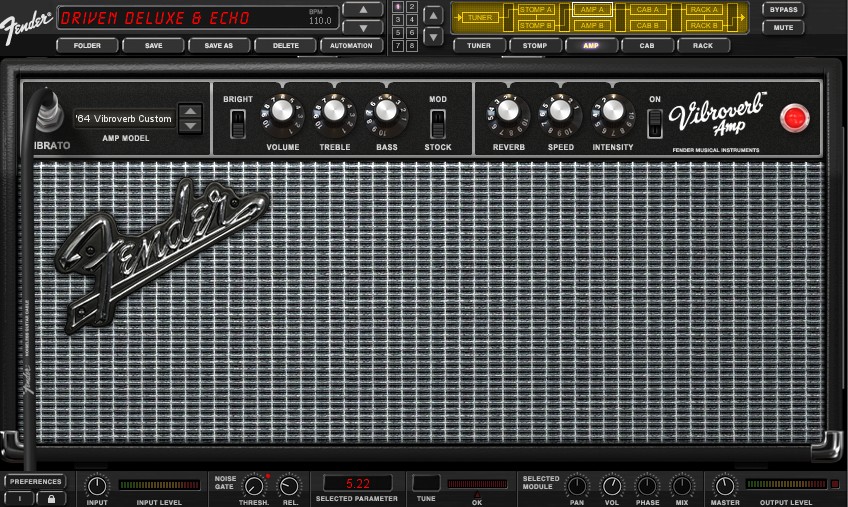
Task: Click the VOLUME knob on the amp
Action: click(x=282, y=114)
